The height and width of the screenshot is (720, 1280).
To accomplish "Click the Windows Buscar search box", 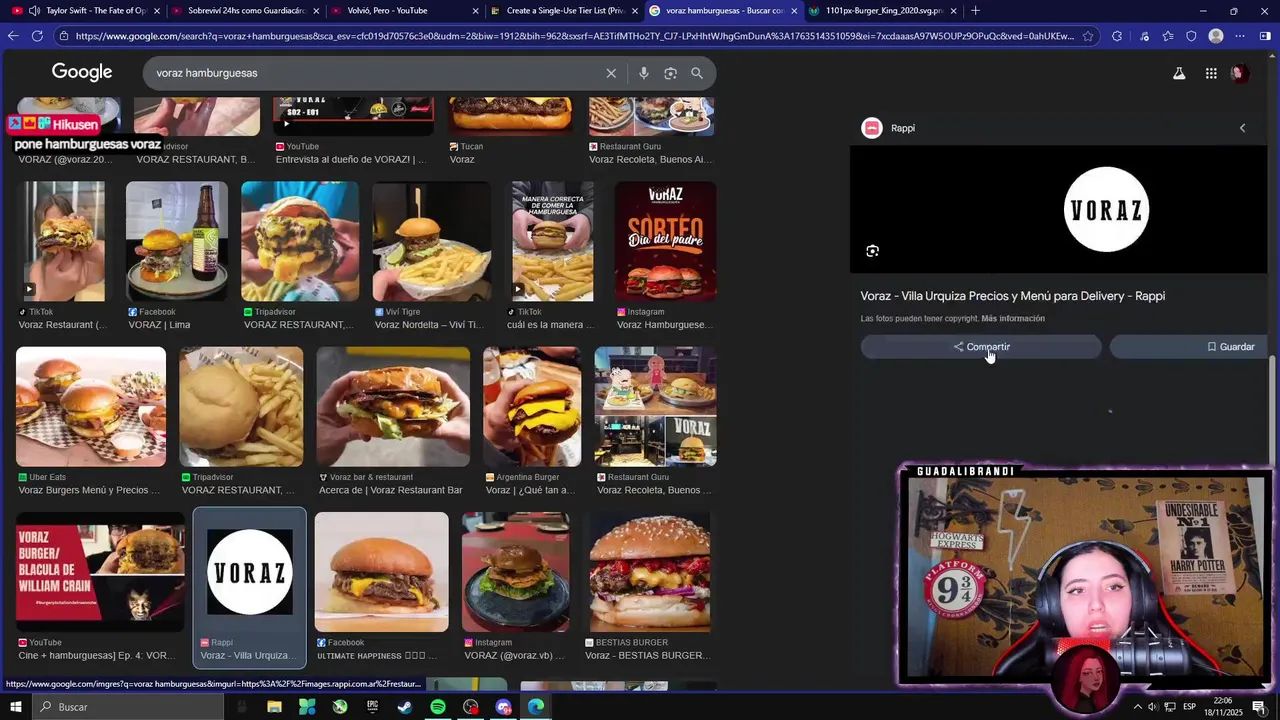I will (x=127, y=707).
